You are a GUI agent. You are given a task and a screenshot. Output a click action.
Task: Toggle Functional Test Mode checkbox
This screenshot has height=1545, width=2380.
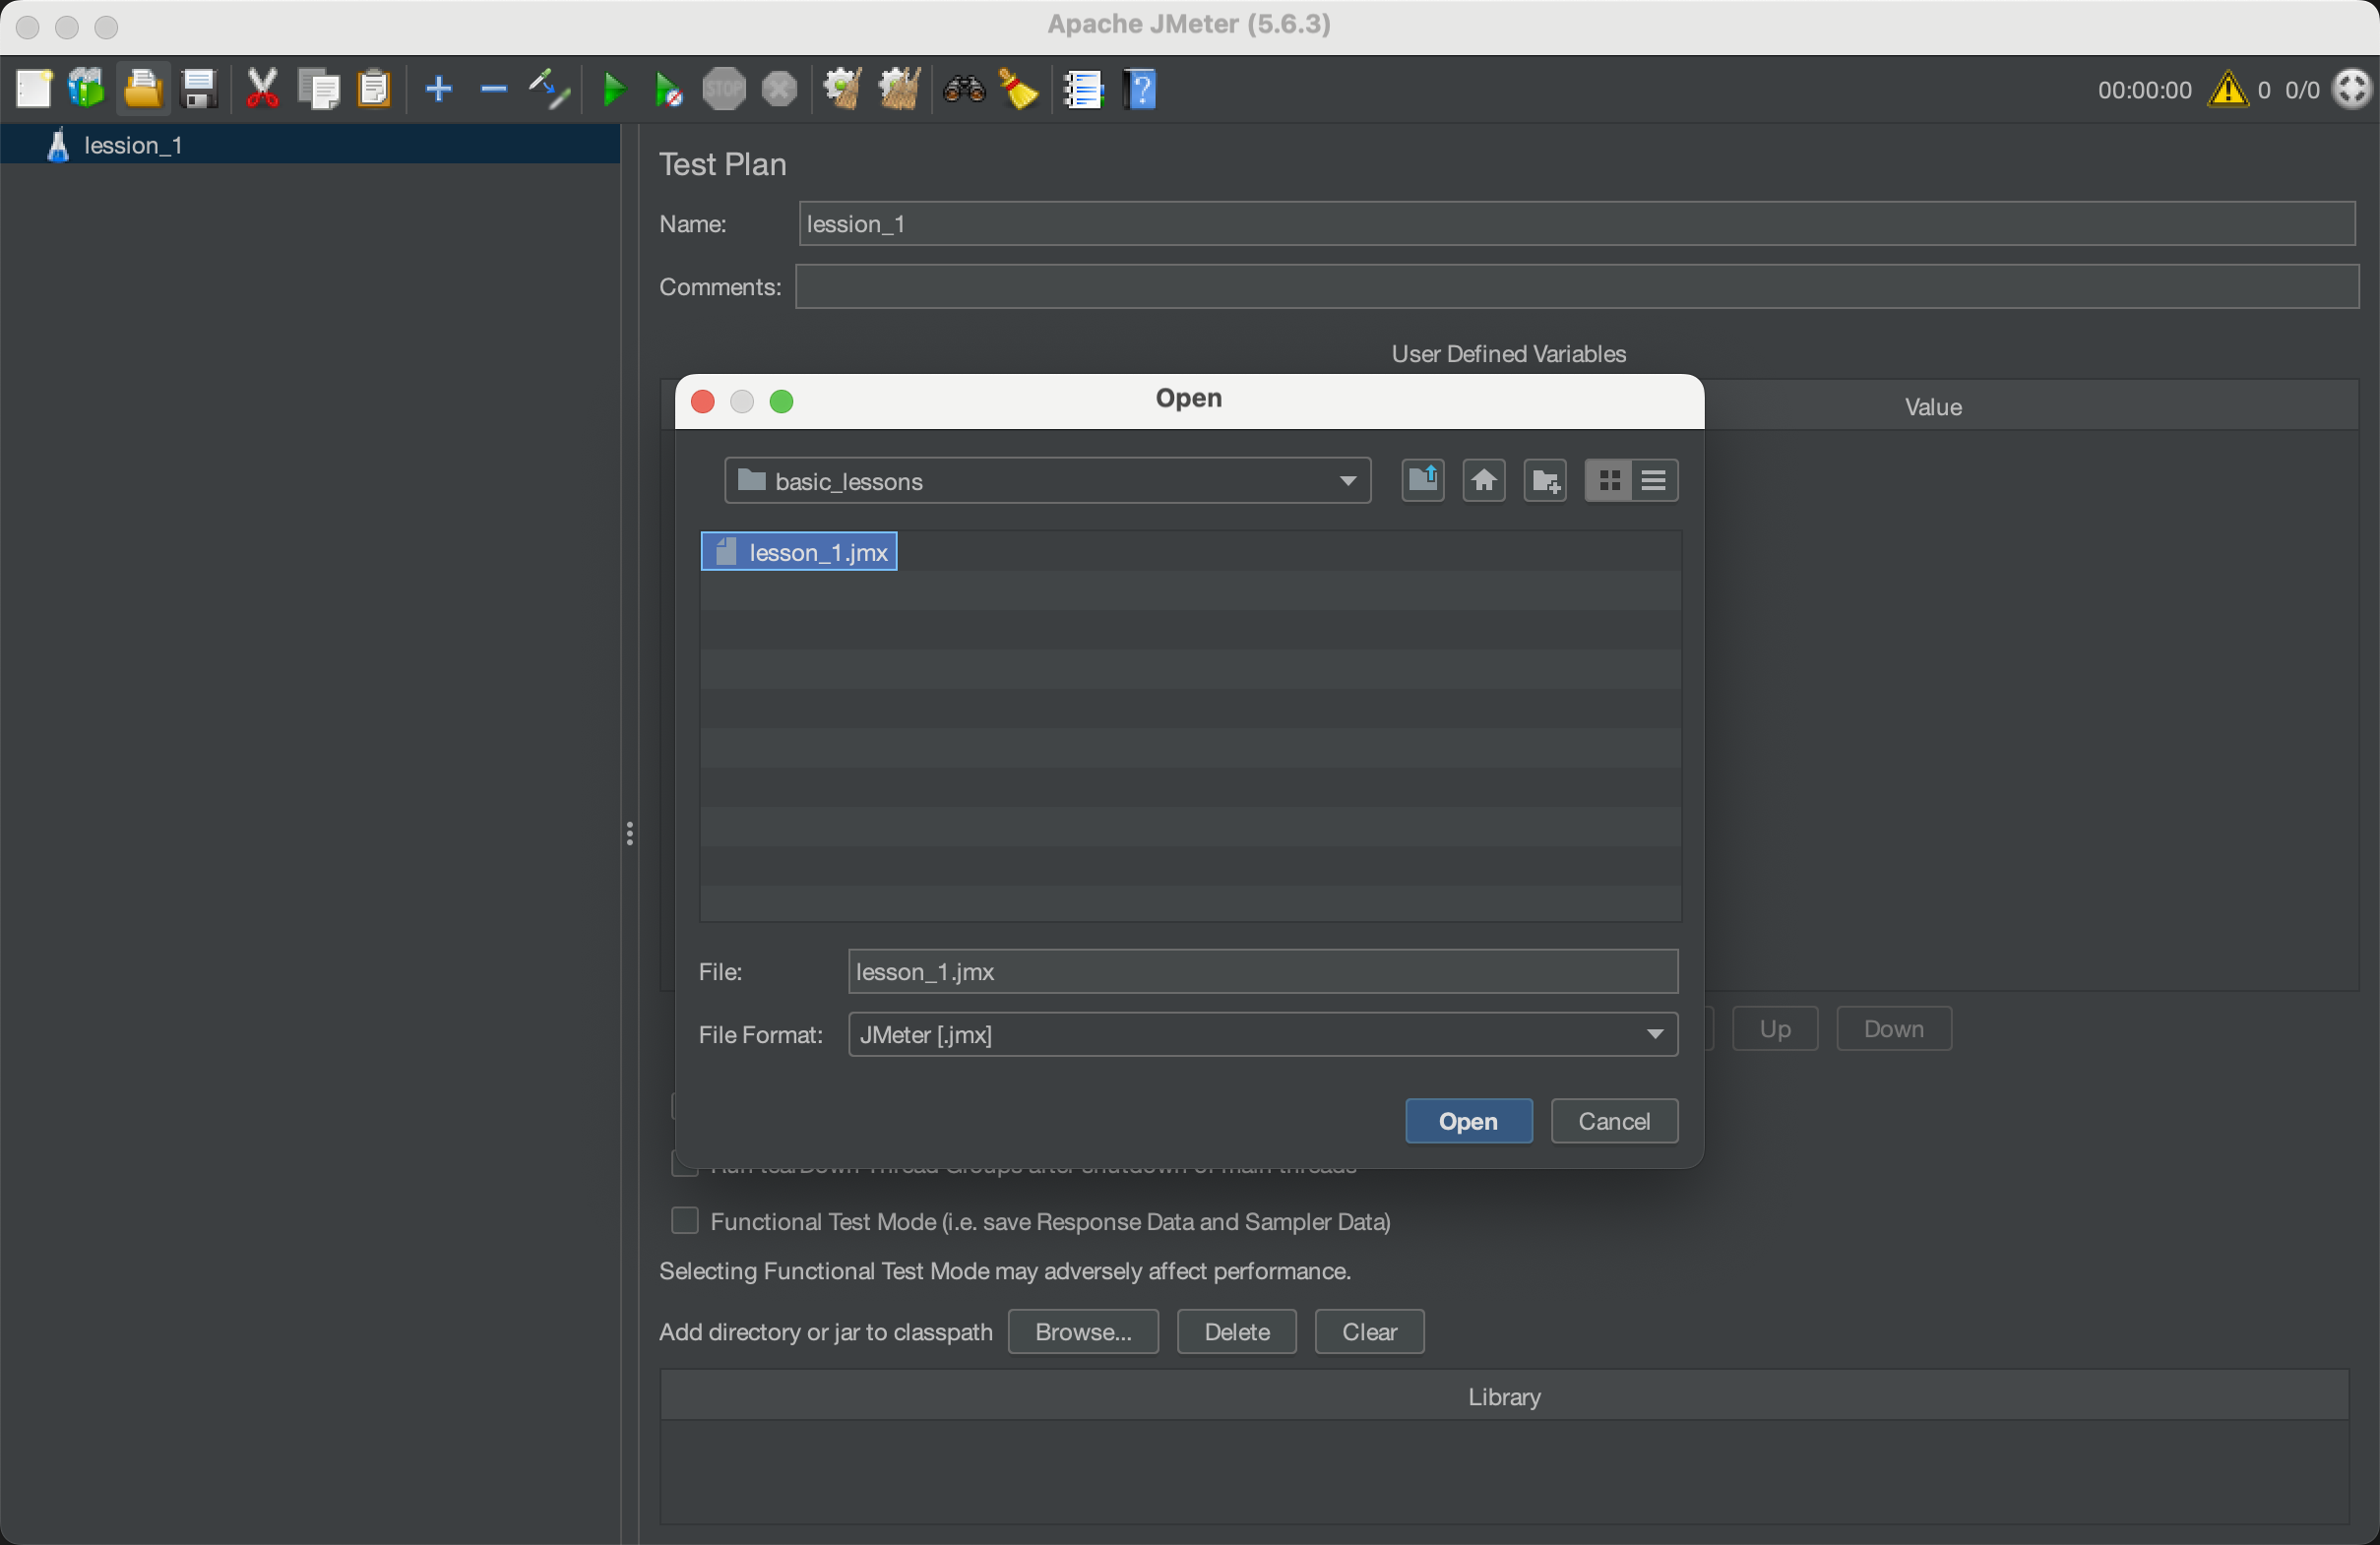coord(684,1221)
